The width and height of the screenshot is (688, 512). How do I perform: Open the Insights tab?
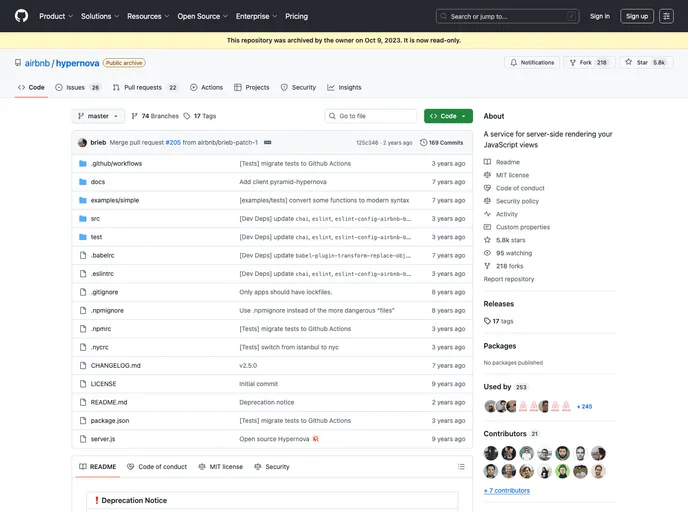pos(344,88)
